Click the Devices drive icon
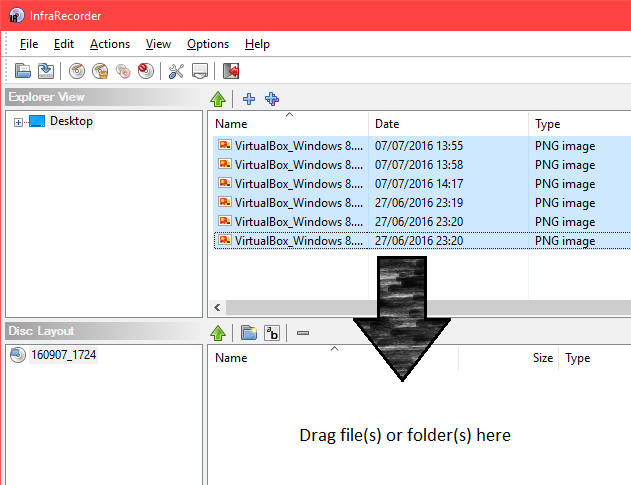This screenshot has width=631, height=485. pyautogui.click(x=200, y=71)
